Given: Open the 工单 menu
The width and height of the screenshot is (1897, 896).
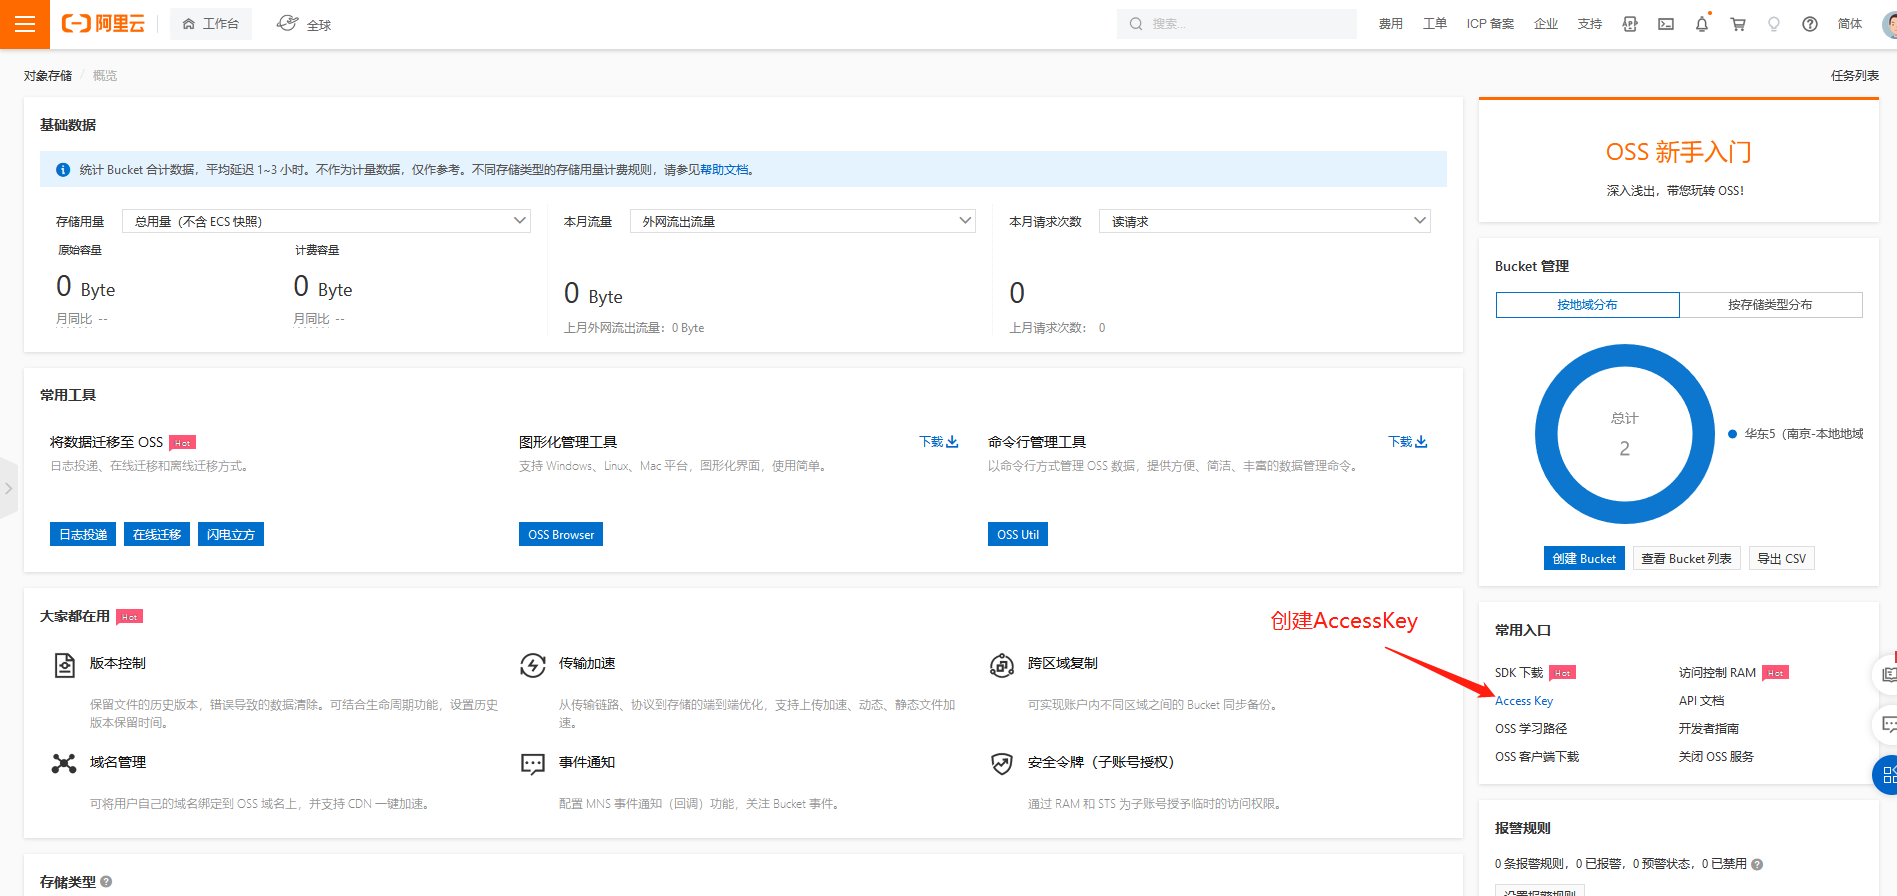Looking at the screenshot, I should (x=1434, y=24).
